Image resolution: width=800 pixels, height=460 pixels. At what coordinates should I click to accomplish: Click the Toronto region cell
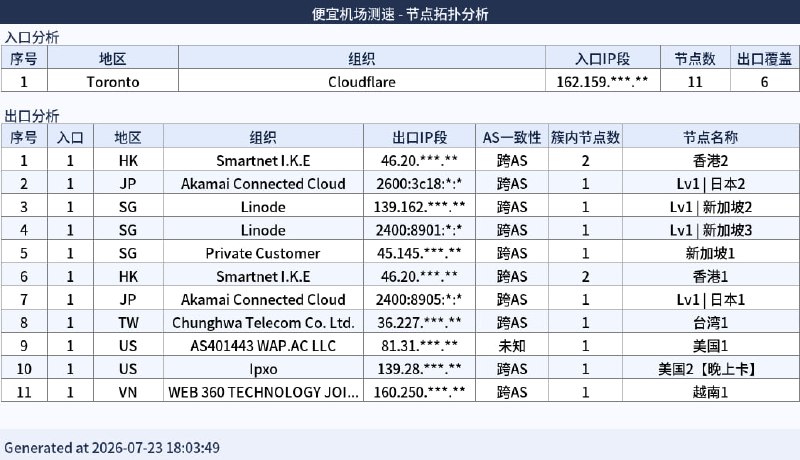(113, 82)
